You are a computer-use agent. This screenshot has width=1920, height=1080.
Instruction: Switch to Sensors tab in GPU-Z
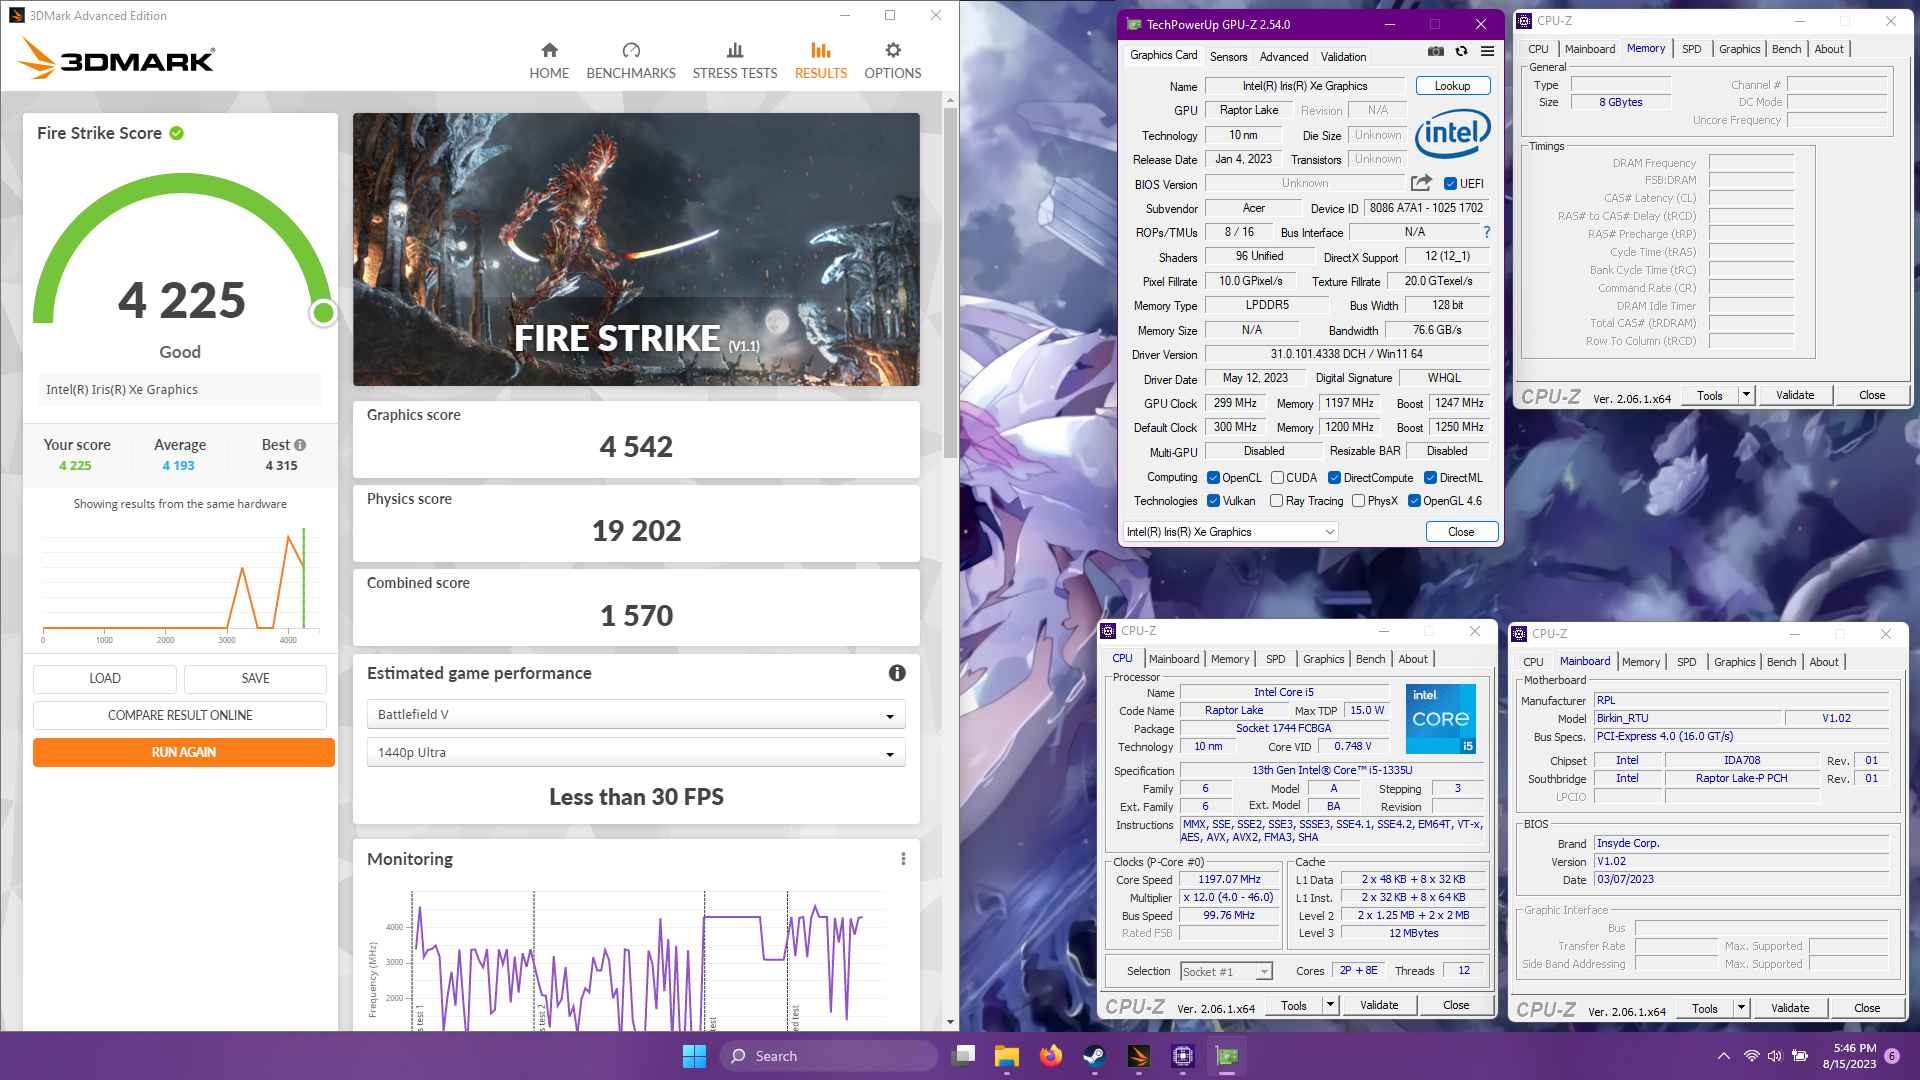click(x=1228, y=57)
